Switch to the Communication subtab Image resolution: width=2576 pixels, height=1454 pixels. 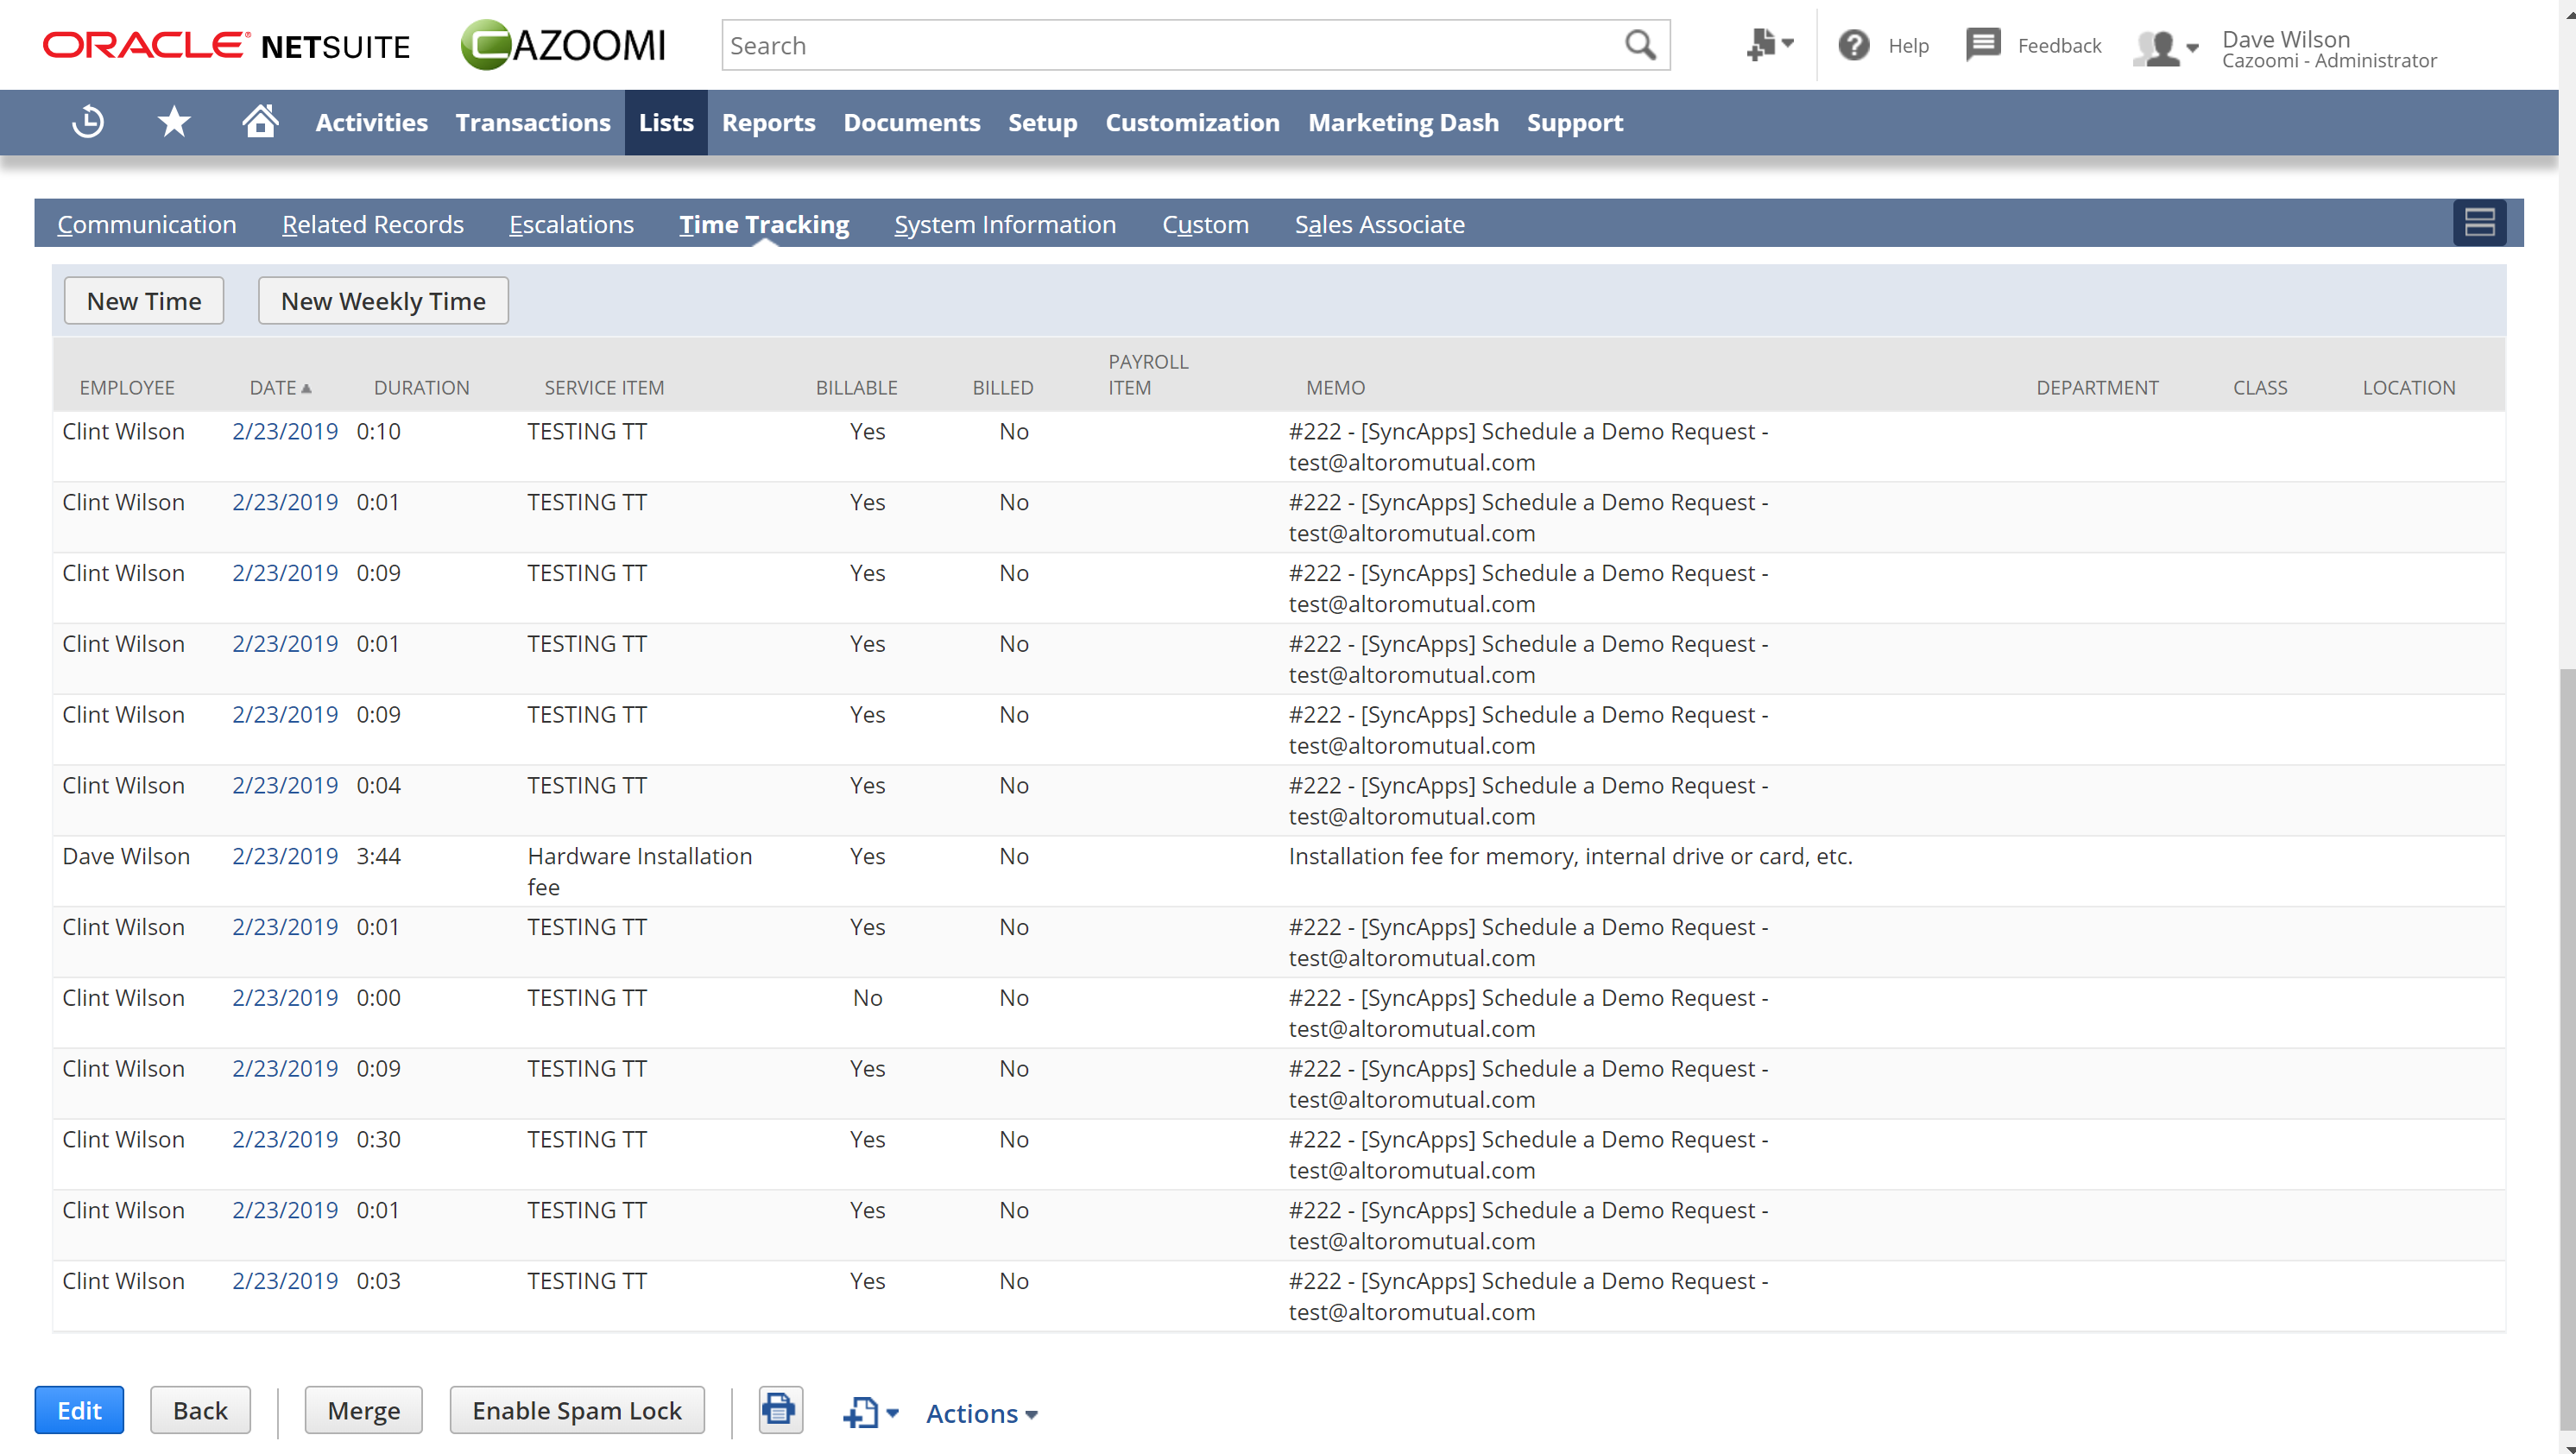pos(147,224)
